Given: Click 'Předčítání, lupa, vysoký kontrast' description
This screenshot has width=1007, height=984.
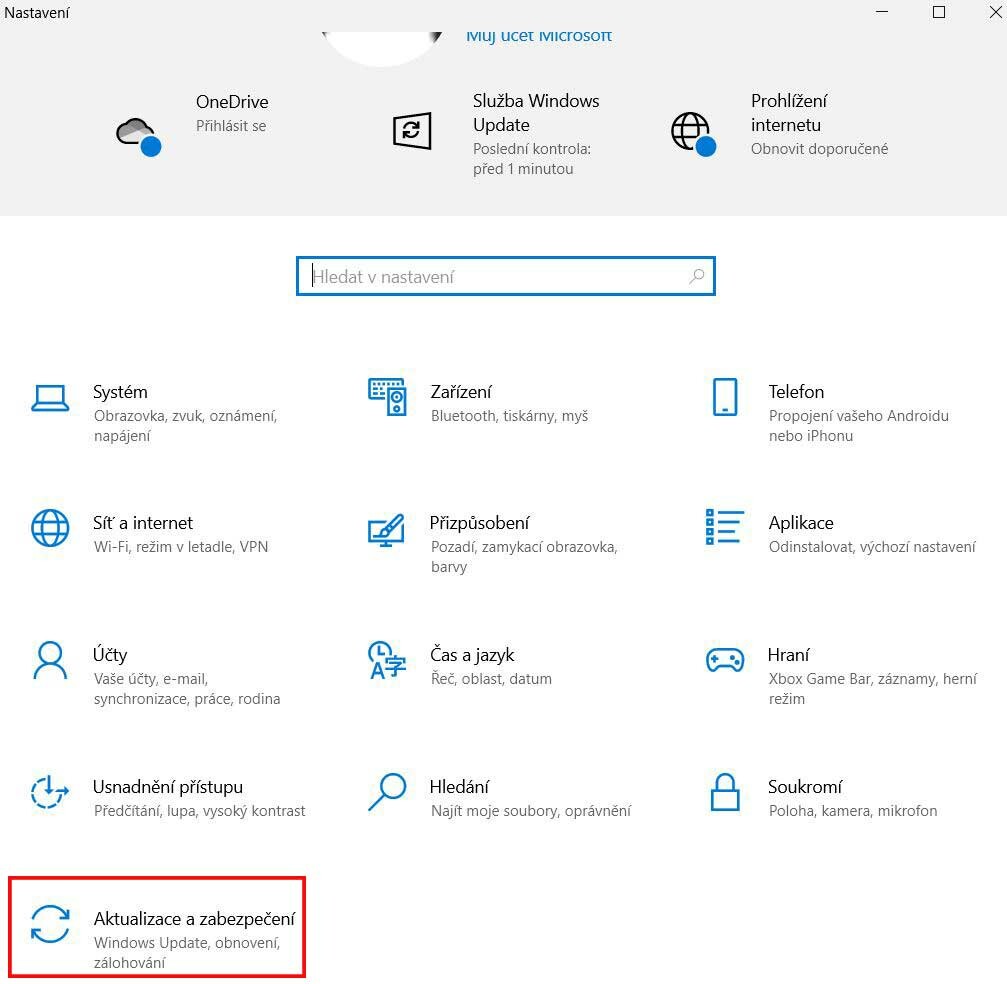Looking at the screenshot, I should (x=199, y=811).
